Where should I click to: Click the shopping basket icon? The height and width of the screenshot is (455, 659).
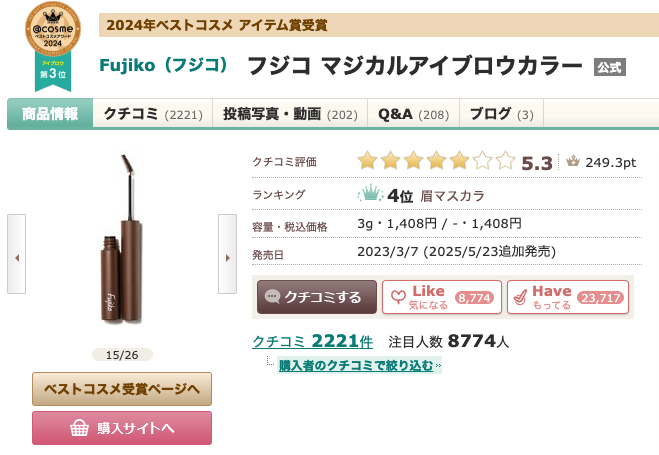[79, 428]
